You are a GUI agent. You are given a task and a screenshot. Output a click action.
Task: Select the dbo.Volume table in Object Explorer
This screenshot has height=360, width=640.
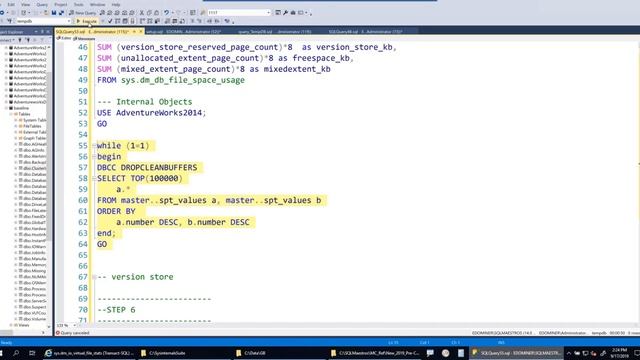34,319
